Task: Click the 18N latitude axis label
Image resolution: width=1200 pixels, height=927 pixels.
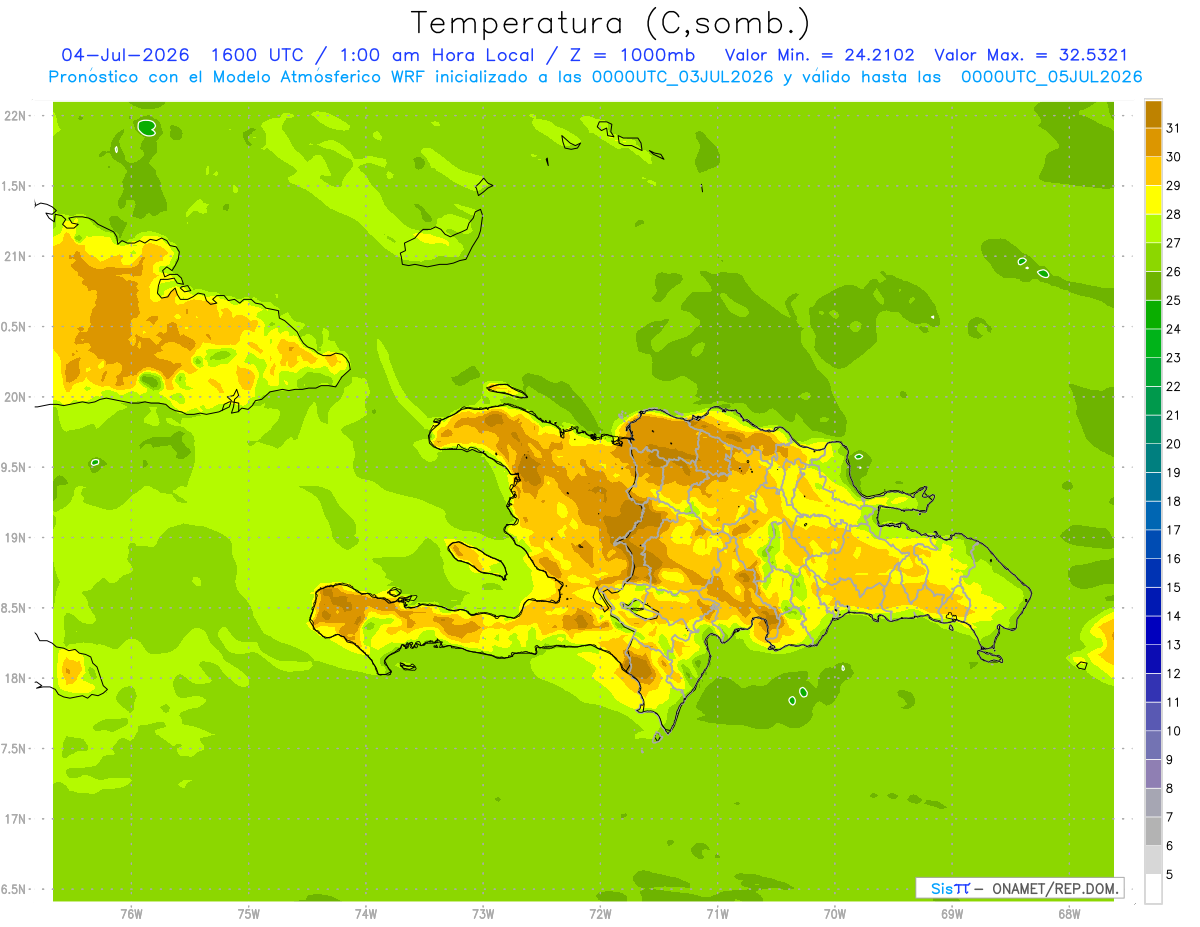Action: [14, 678]
